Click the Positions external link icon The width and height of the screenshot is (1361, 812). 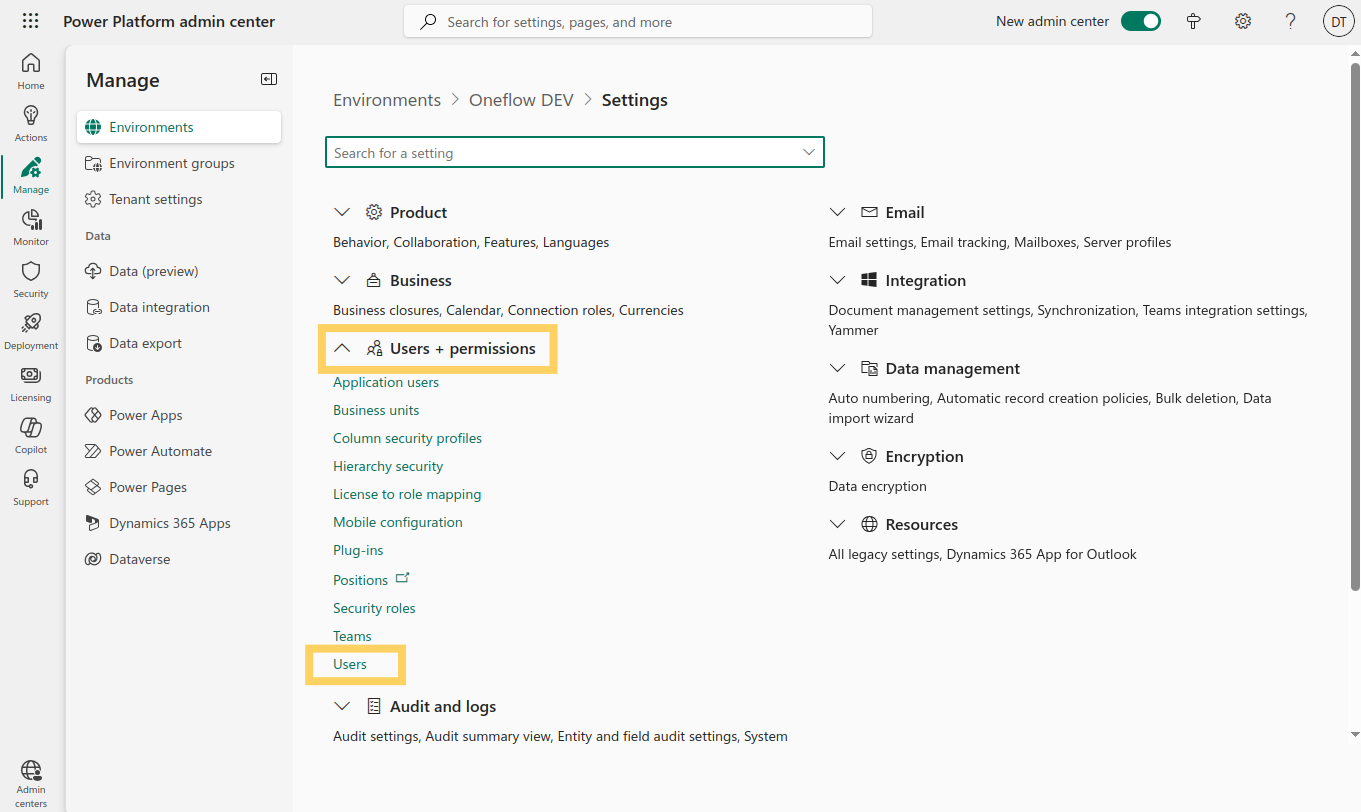403,578
